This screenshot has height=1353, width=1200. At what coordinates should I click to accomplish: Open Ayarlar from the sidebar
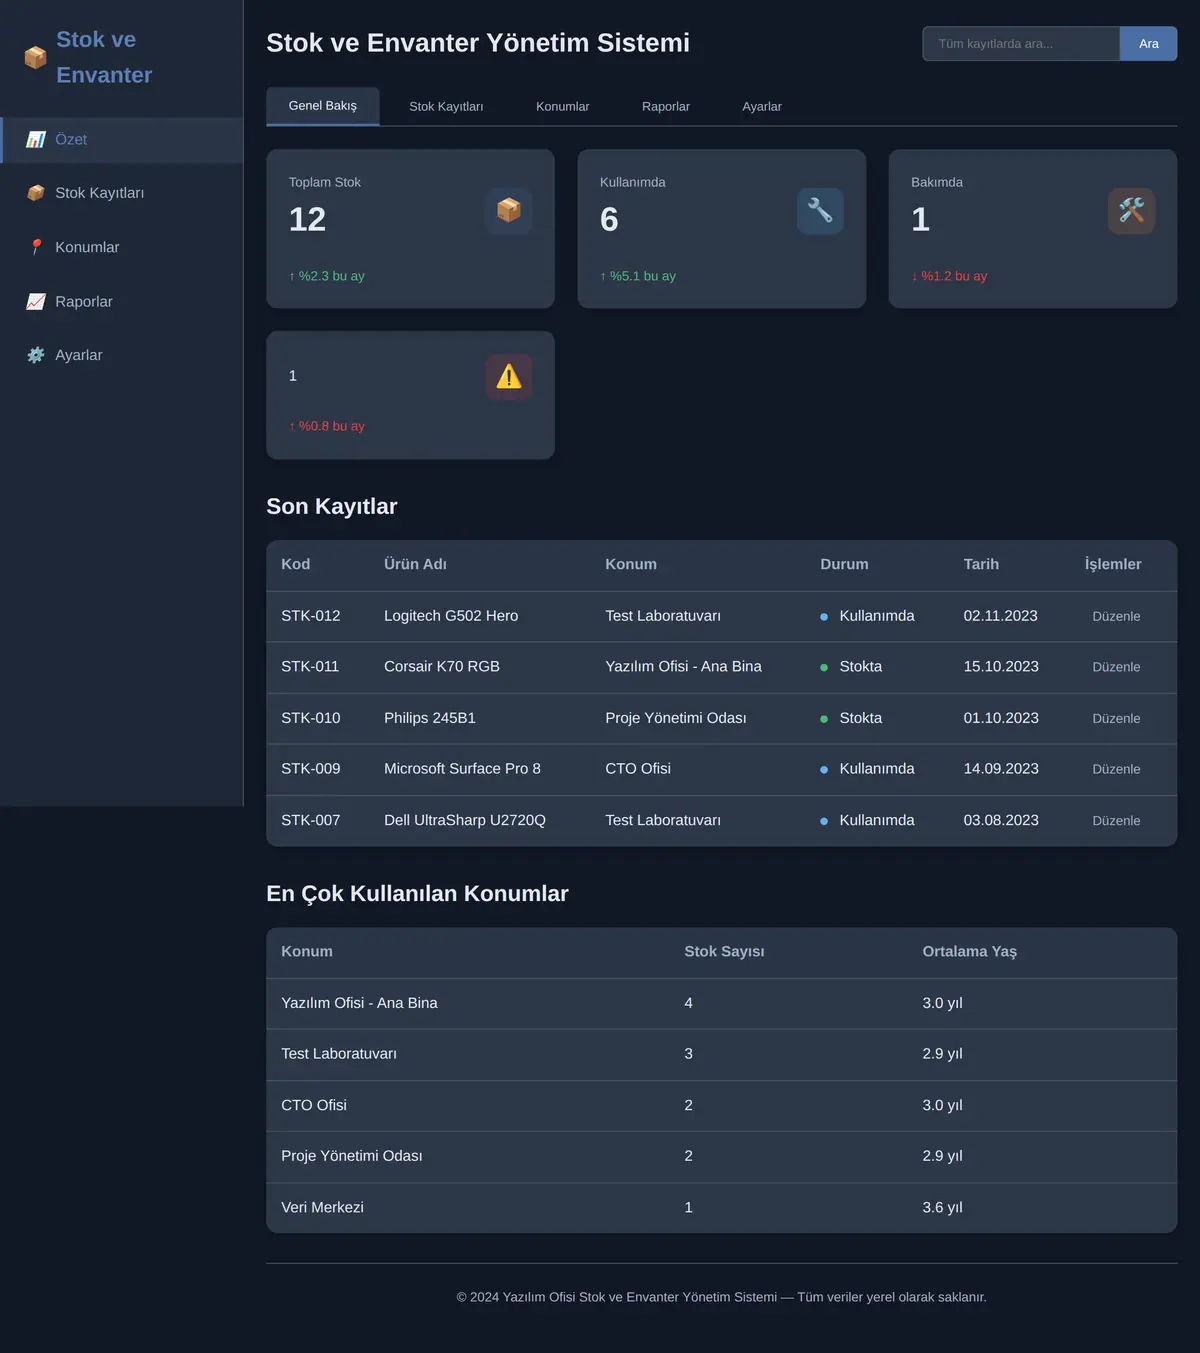click(x=122, y=355)
